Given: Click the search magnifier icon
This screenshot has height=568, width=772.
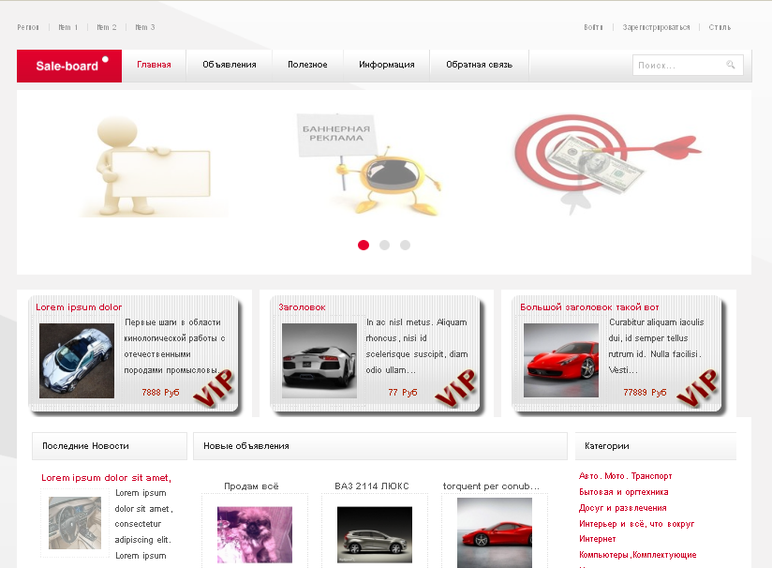Looking at the screenshot, I should point(730,64).
